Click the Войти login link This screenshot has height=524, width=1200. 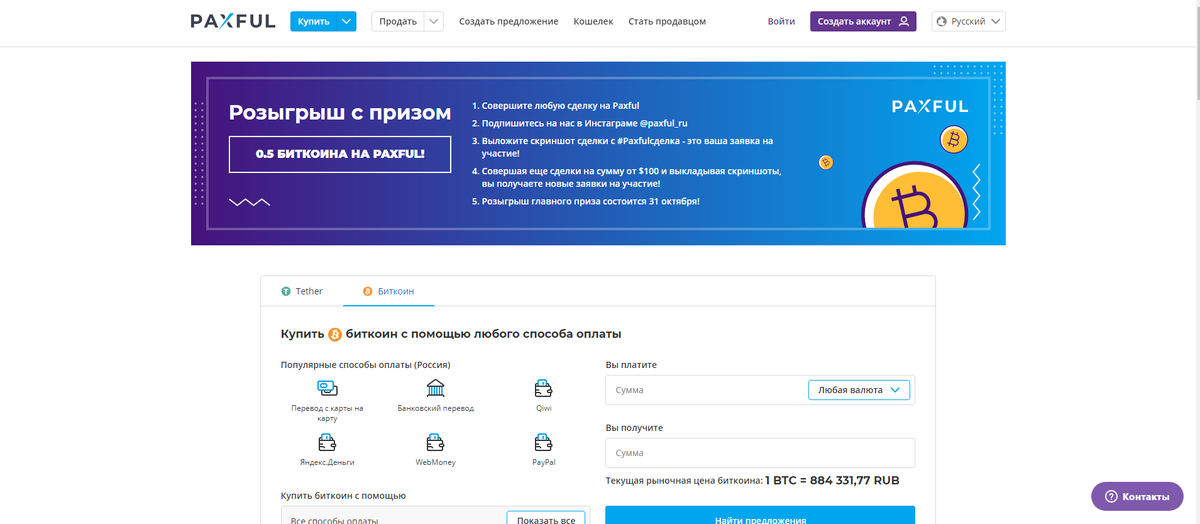pyautogui.click(x=782, y=21)
